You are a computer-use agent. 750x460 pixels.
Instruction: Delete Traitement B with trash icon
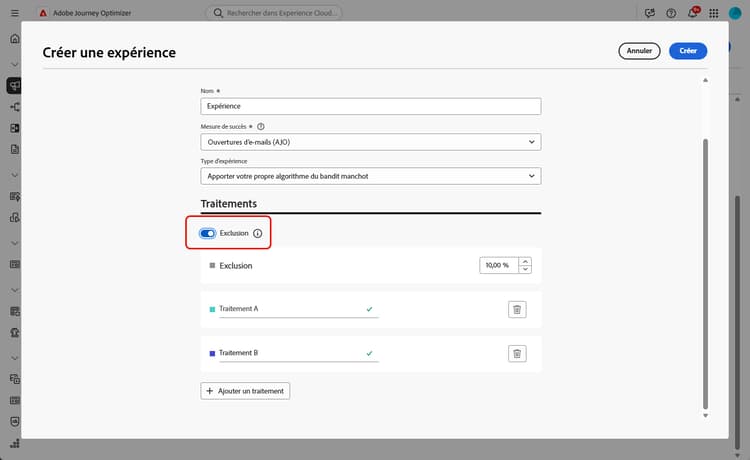[517, 353]
